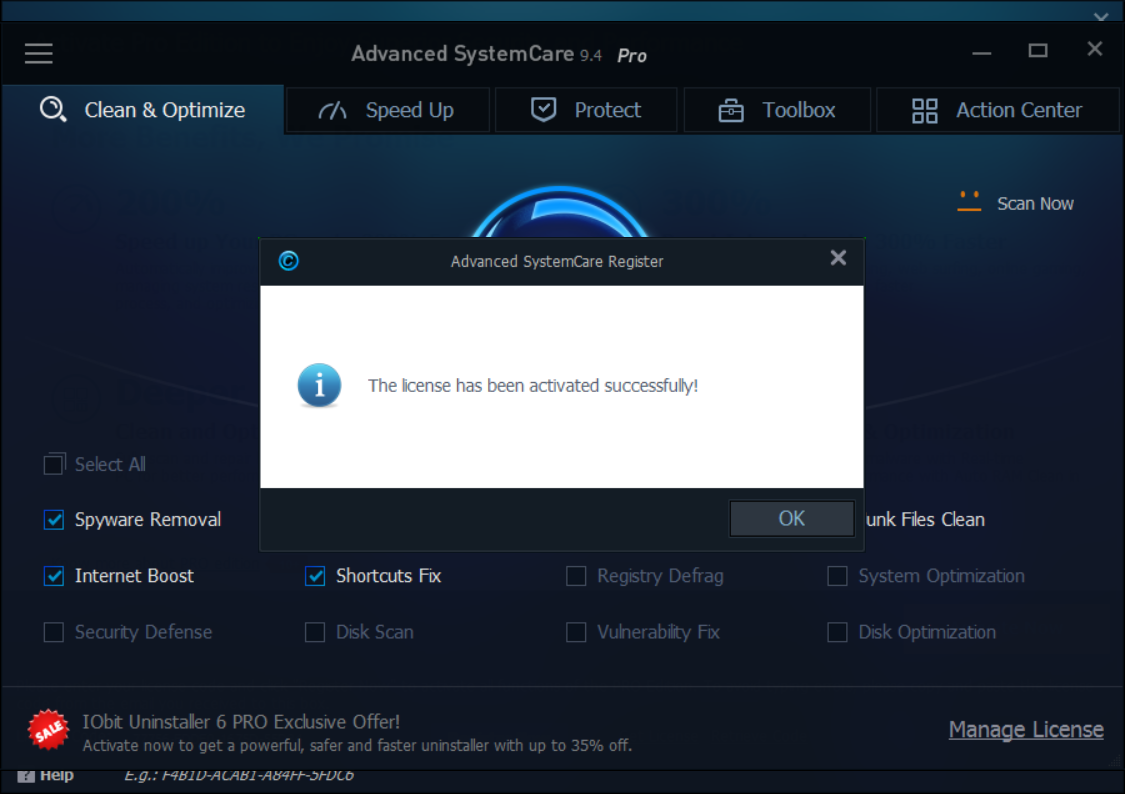Click Scan Now text
This screenshot has height=794, width=1125.
[1035, 204]
